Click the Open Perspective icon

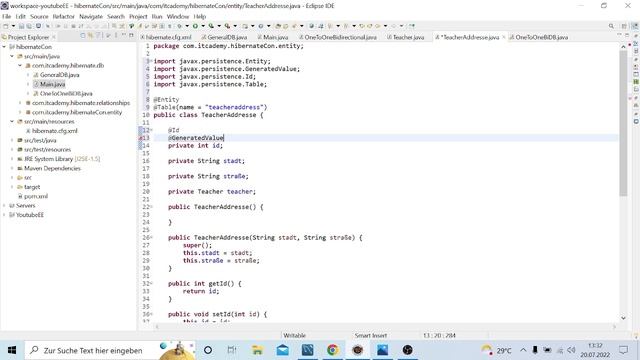tap(624, 26)
